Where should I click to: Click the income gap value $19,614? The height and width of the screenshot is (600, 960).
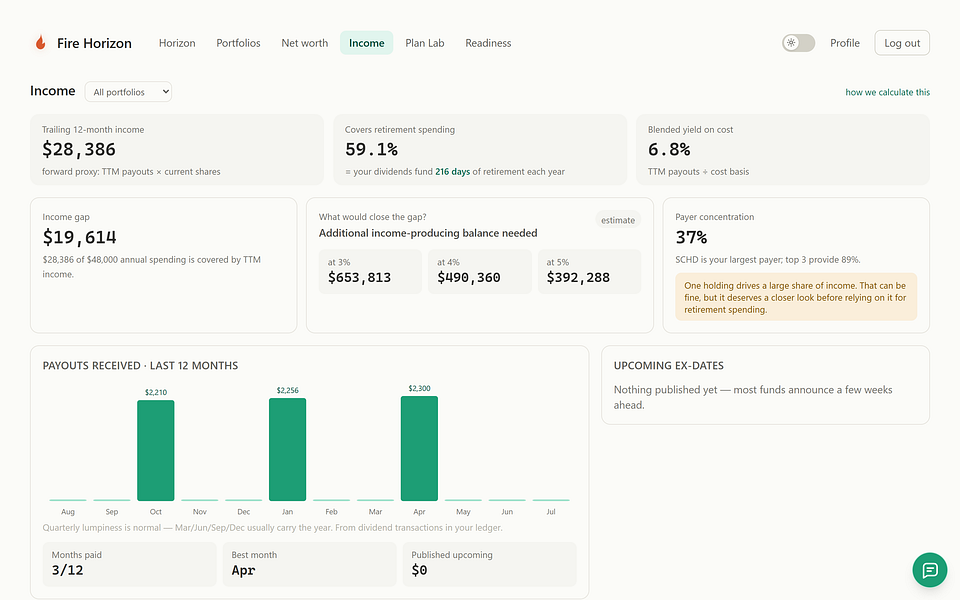80,237
